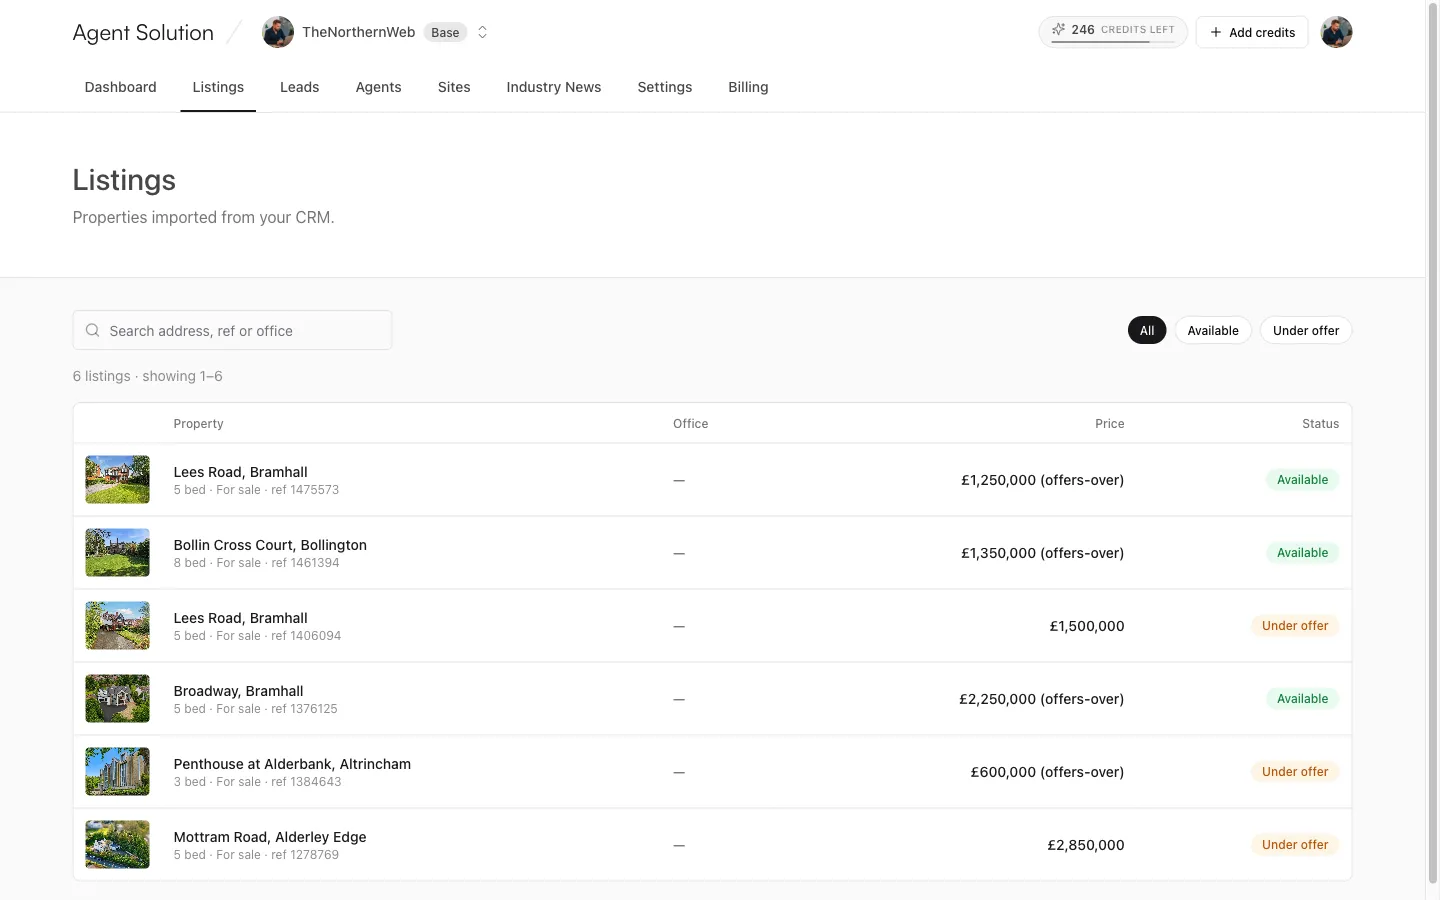This screenshot has height=900, width=1440.
Task: Open the Dashboard tab
Action: coord(120,87)
